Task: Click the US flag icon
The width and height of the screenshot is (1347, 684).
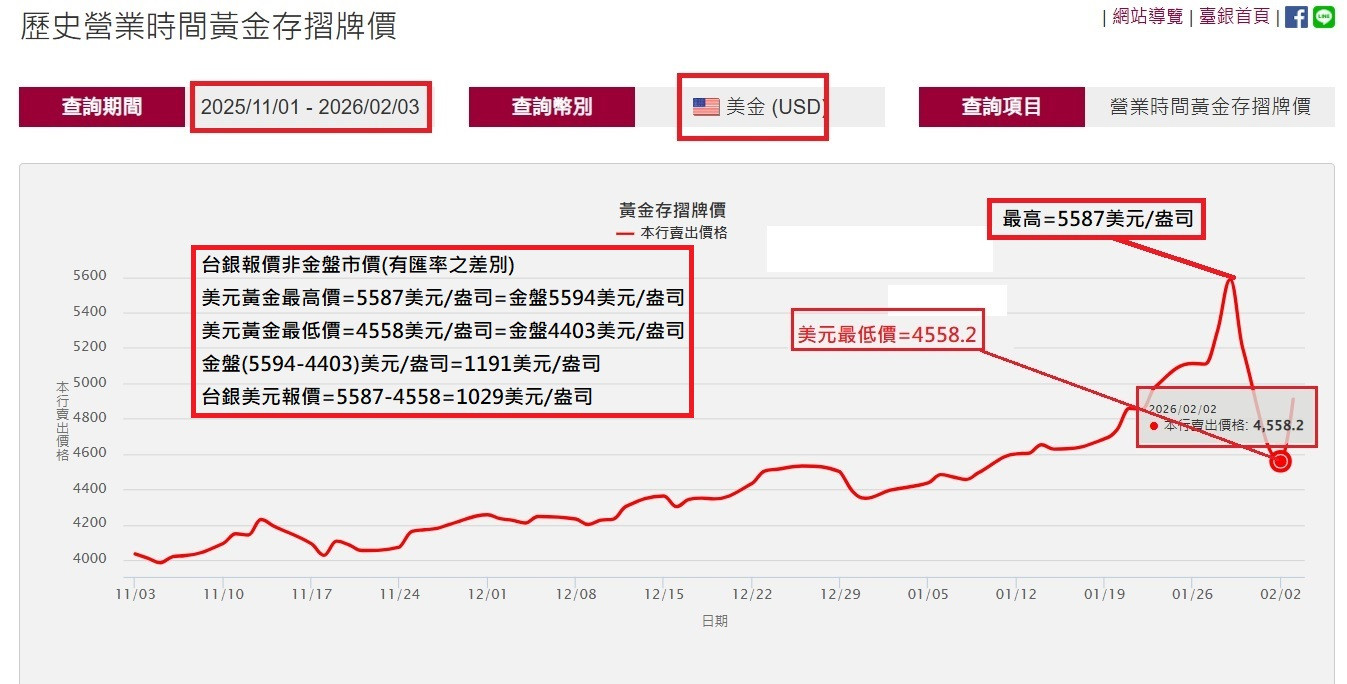Action: [706, 107]
